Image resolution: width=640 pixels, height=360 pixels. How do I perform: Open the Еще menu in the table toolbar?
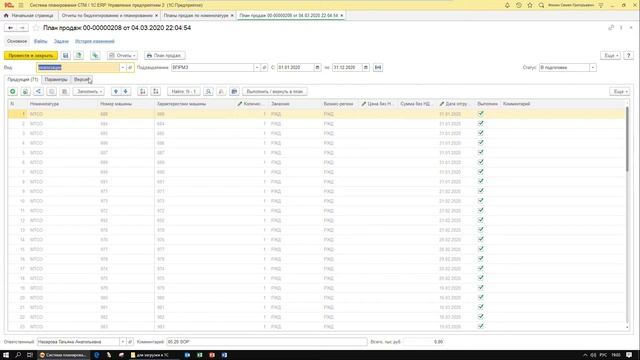(620, 91)
